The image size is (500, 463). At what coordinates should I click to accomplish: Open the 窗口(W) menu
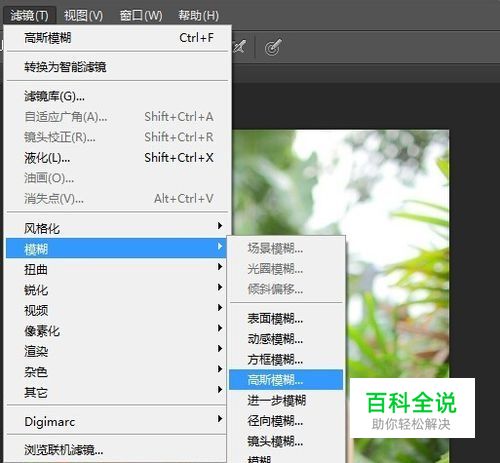[x=141, y=15]
